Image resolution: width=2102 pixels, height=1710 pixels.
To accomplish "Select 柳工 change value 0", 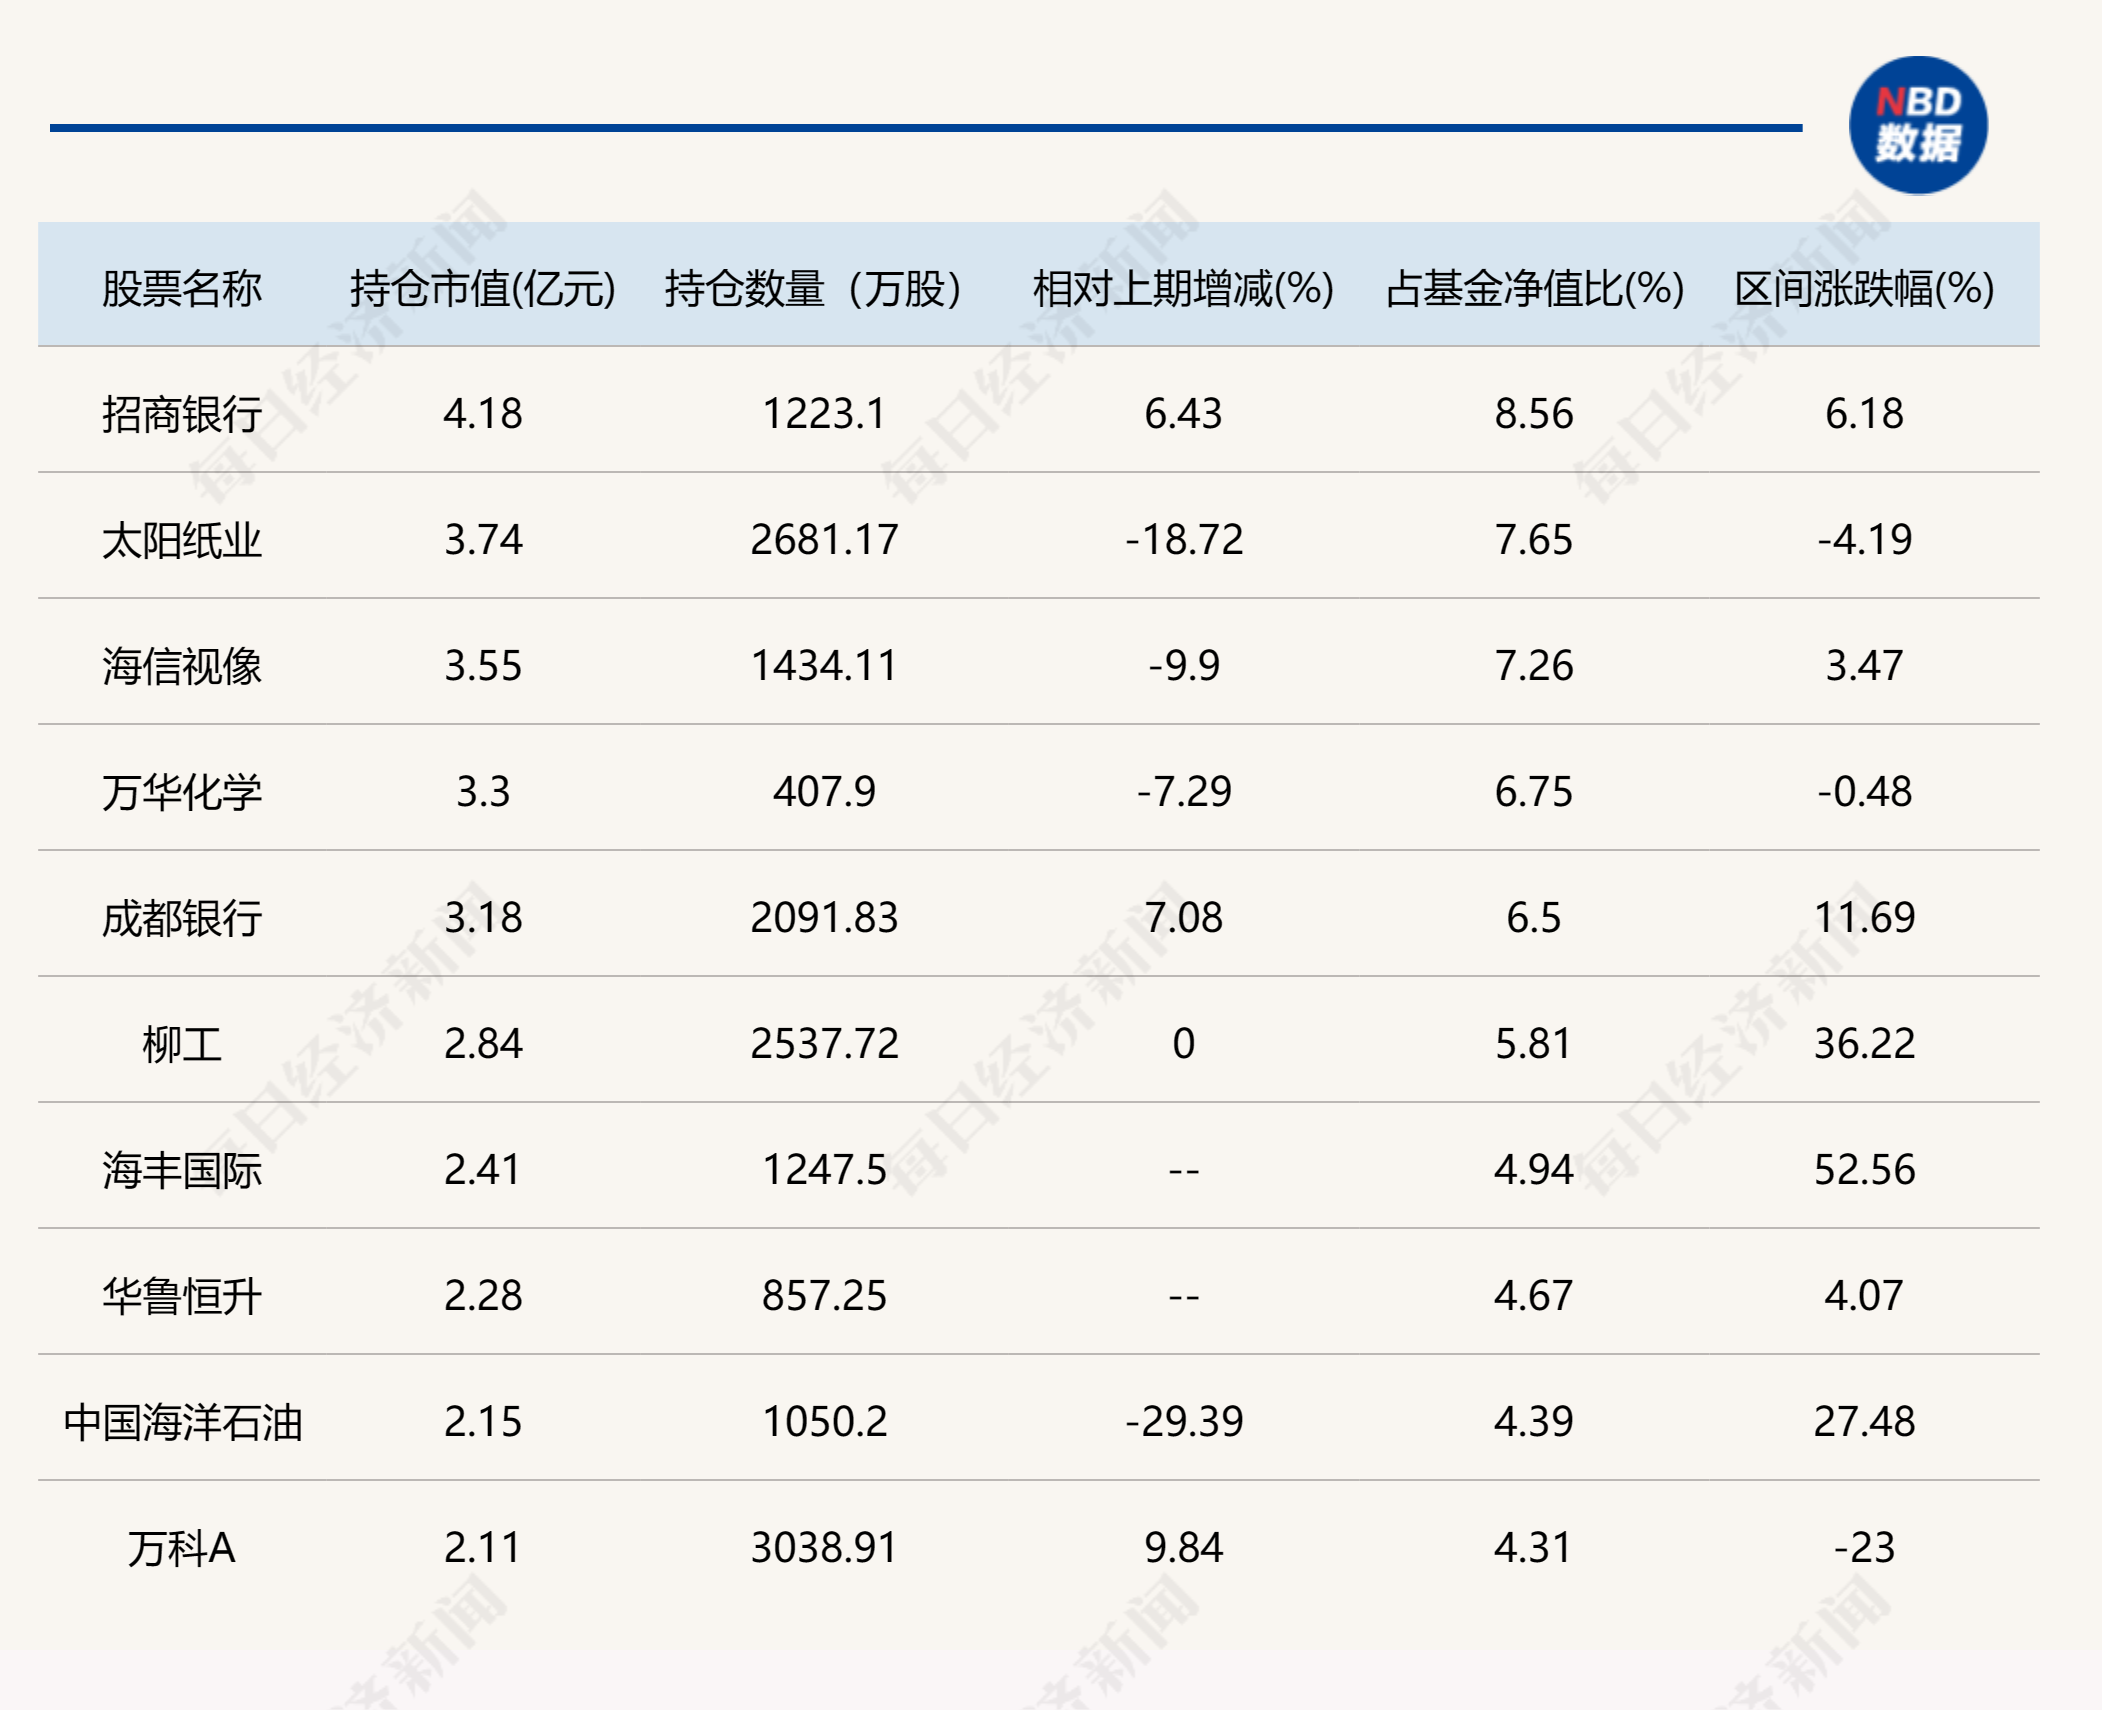I will point(1183,1044).
